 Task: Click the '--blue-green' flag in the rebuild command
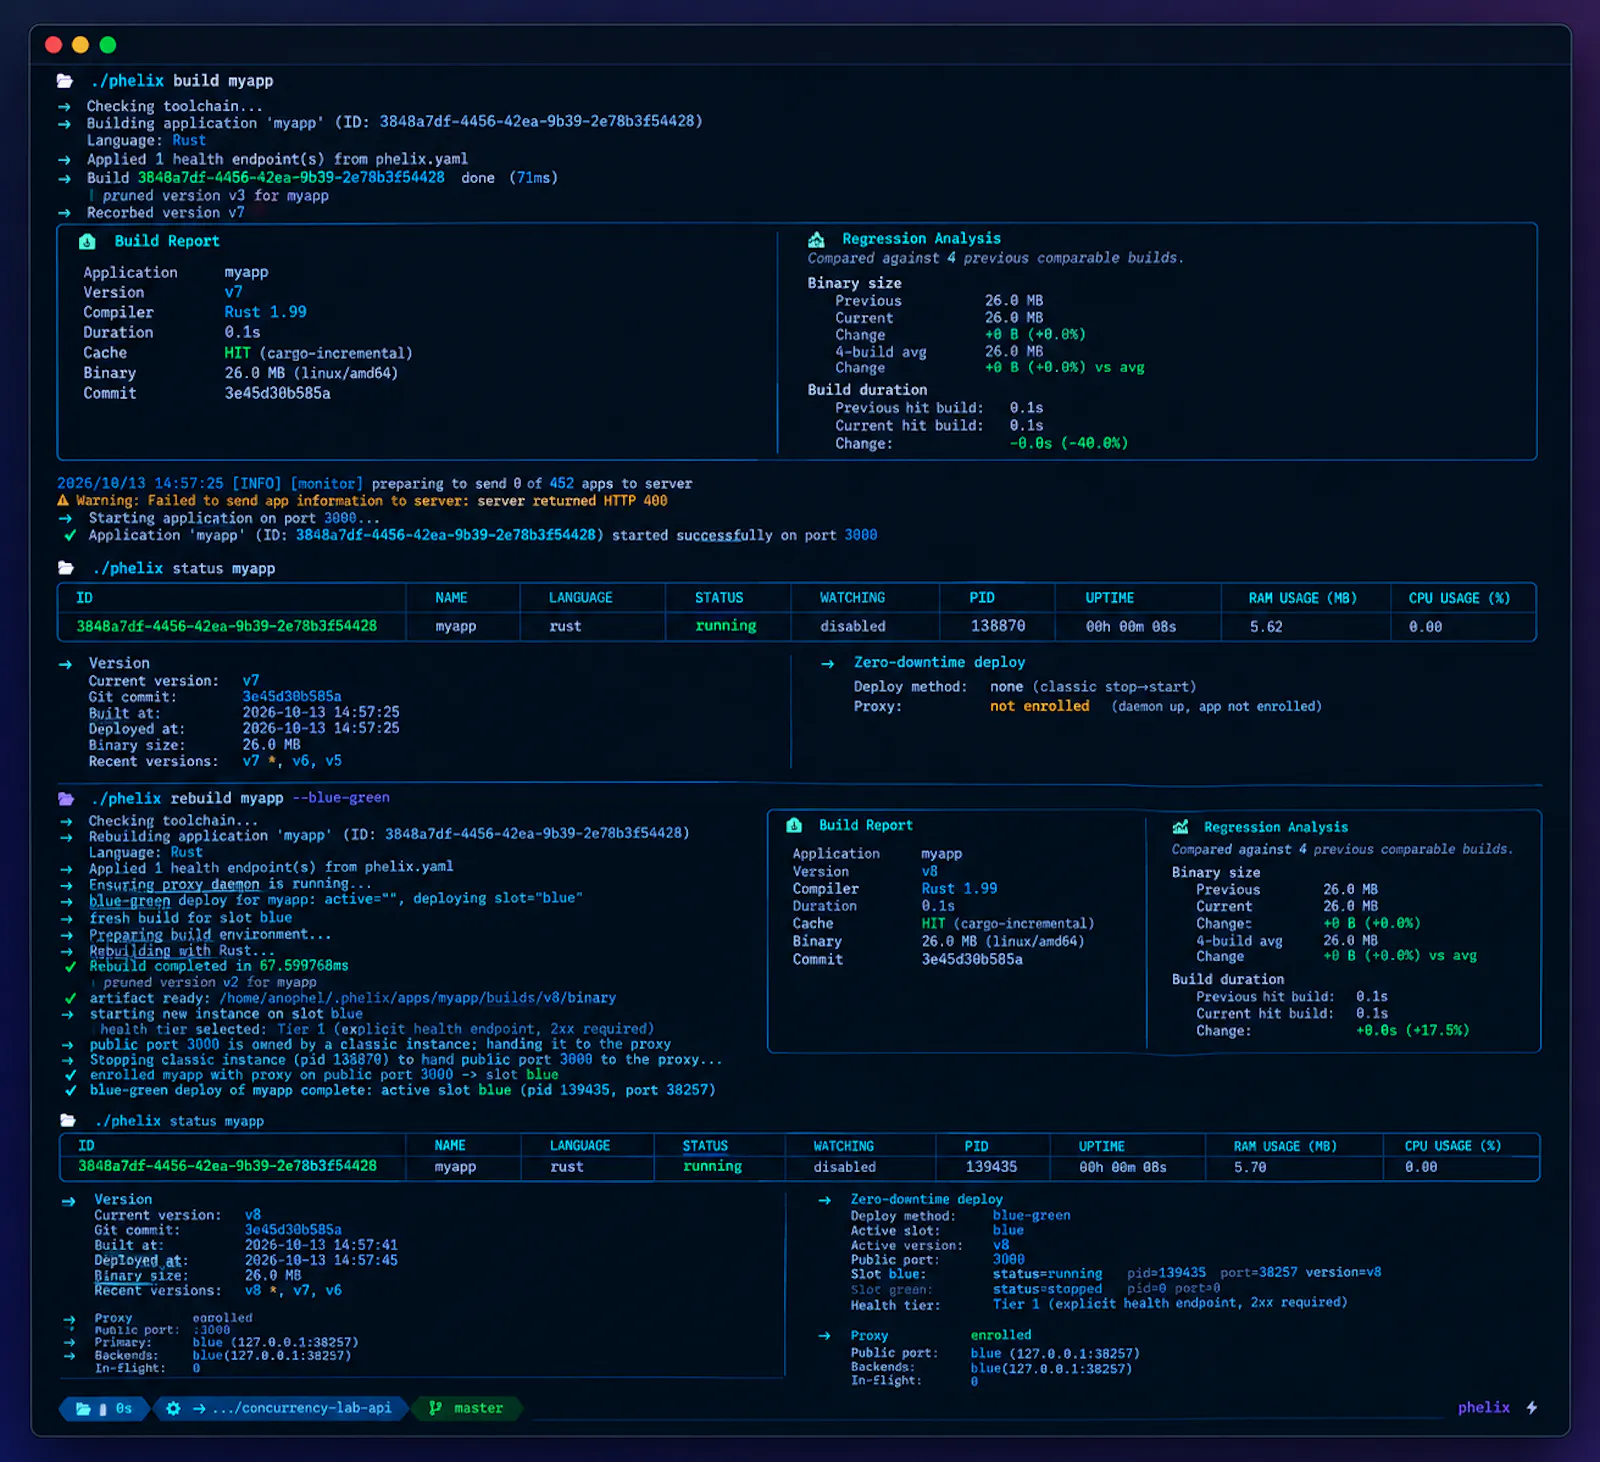click(x=341, y=798)
